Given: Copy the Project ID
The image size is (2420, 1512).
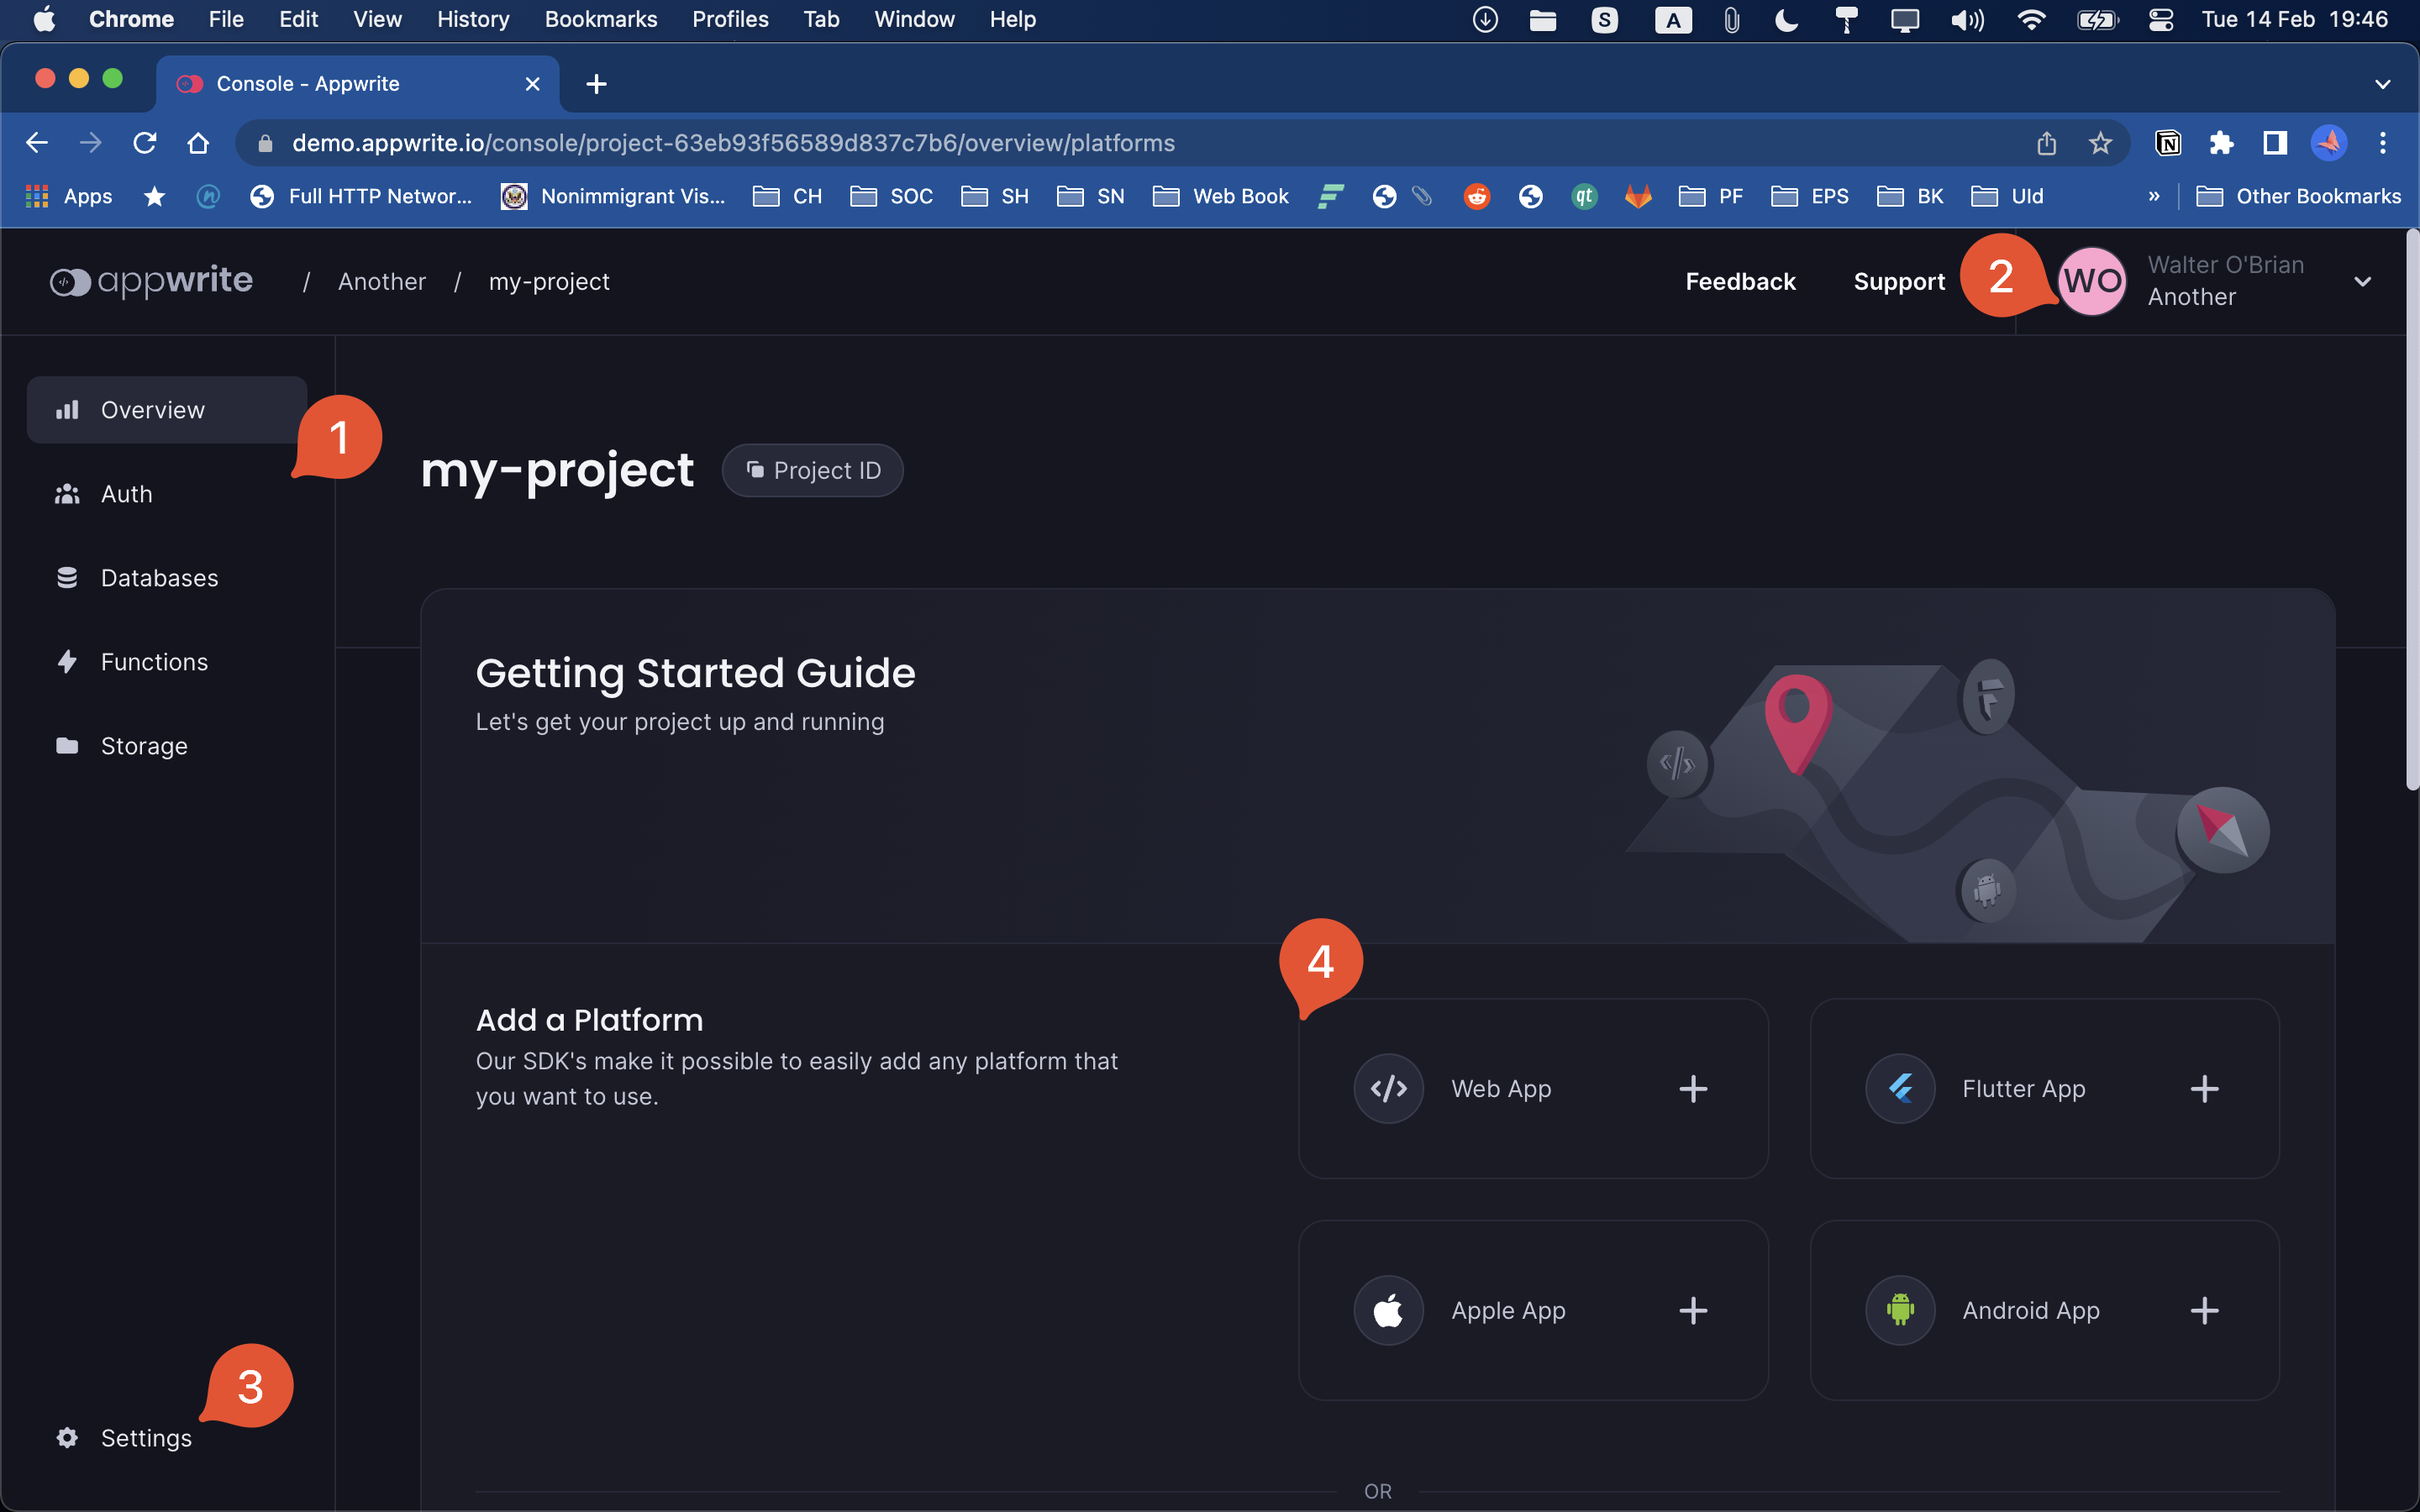Looking at the screenshot, I should coord(812,470).
